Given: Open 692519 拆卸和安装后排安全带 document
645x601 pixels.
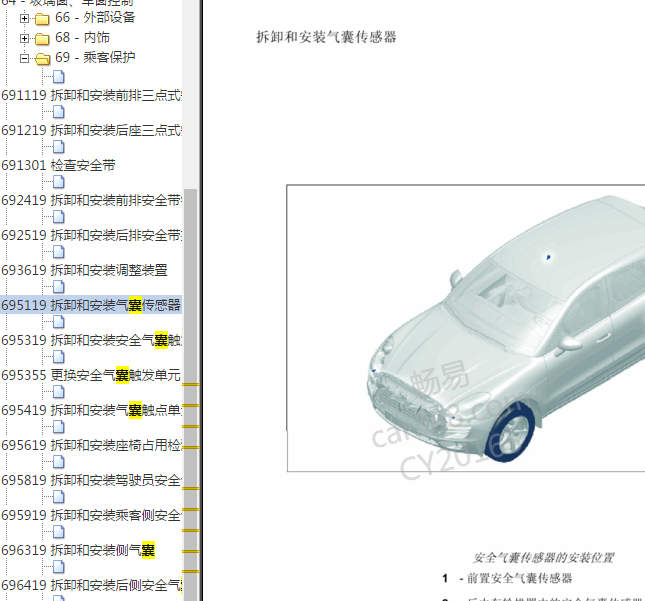Looking at the screenshot, I should pos(91,235).
